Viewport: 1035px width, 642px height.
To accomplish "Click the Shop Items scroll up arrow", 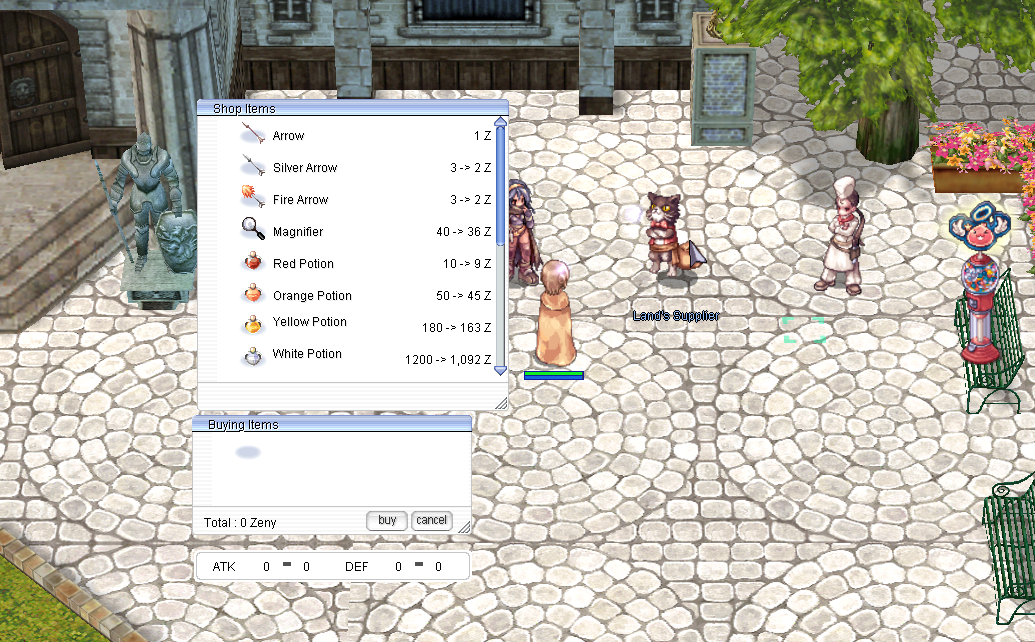I will pyautogui.click(x=500, y=122).
